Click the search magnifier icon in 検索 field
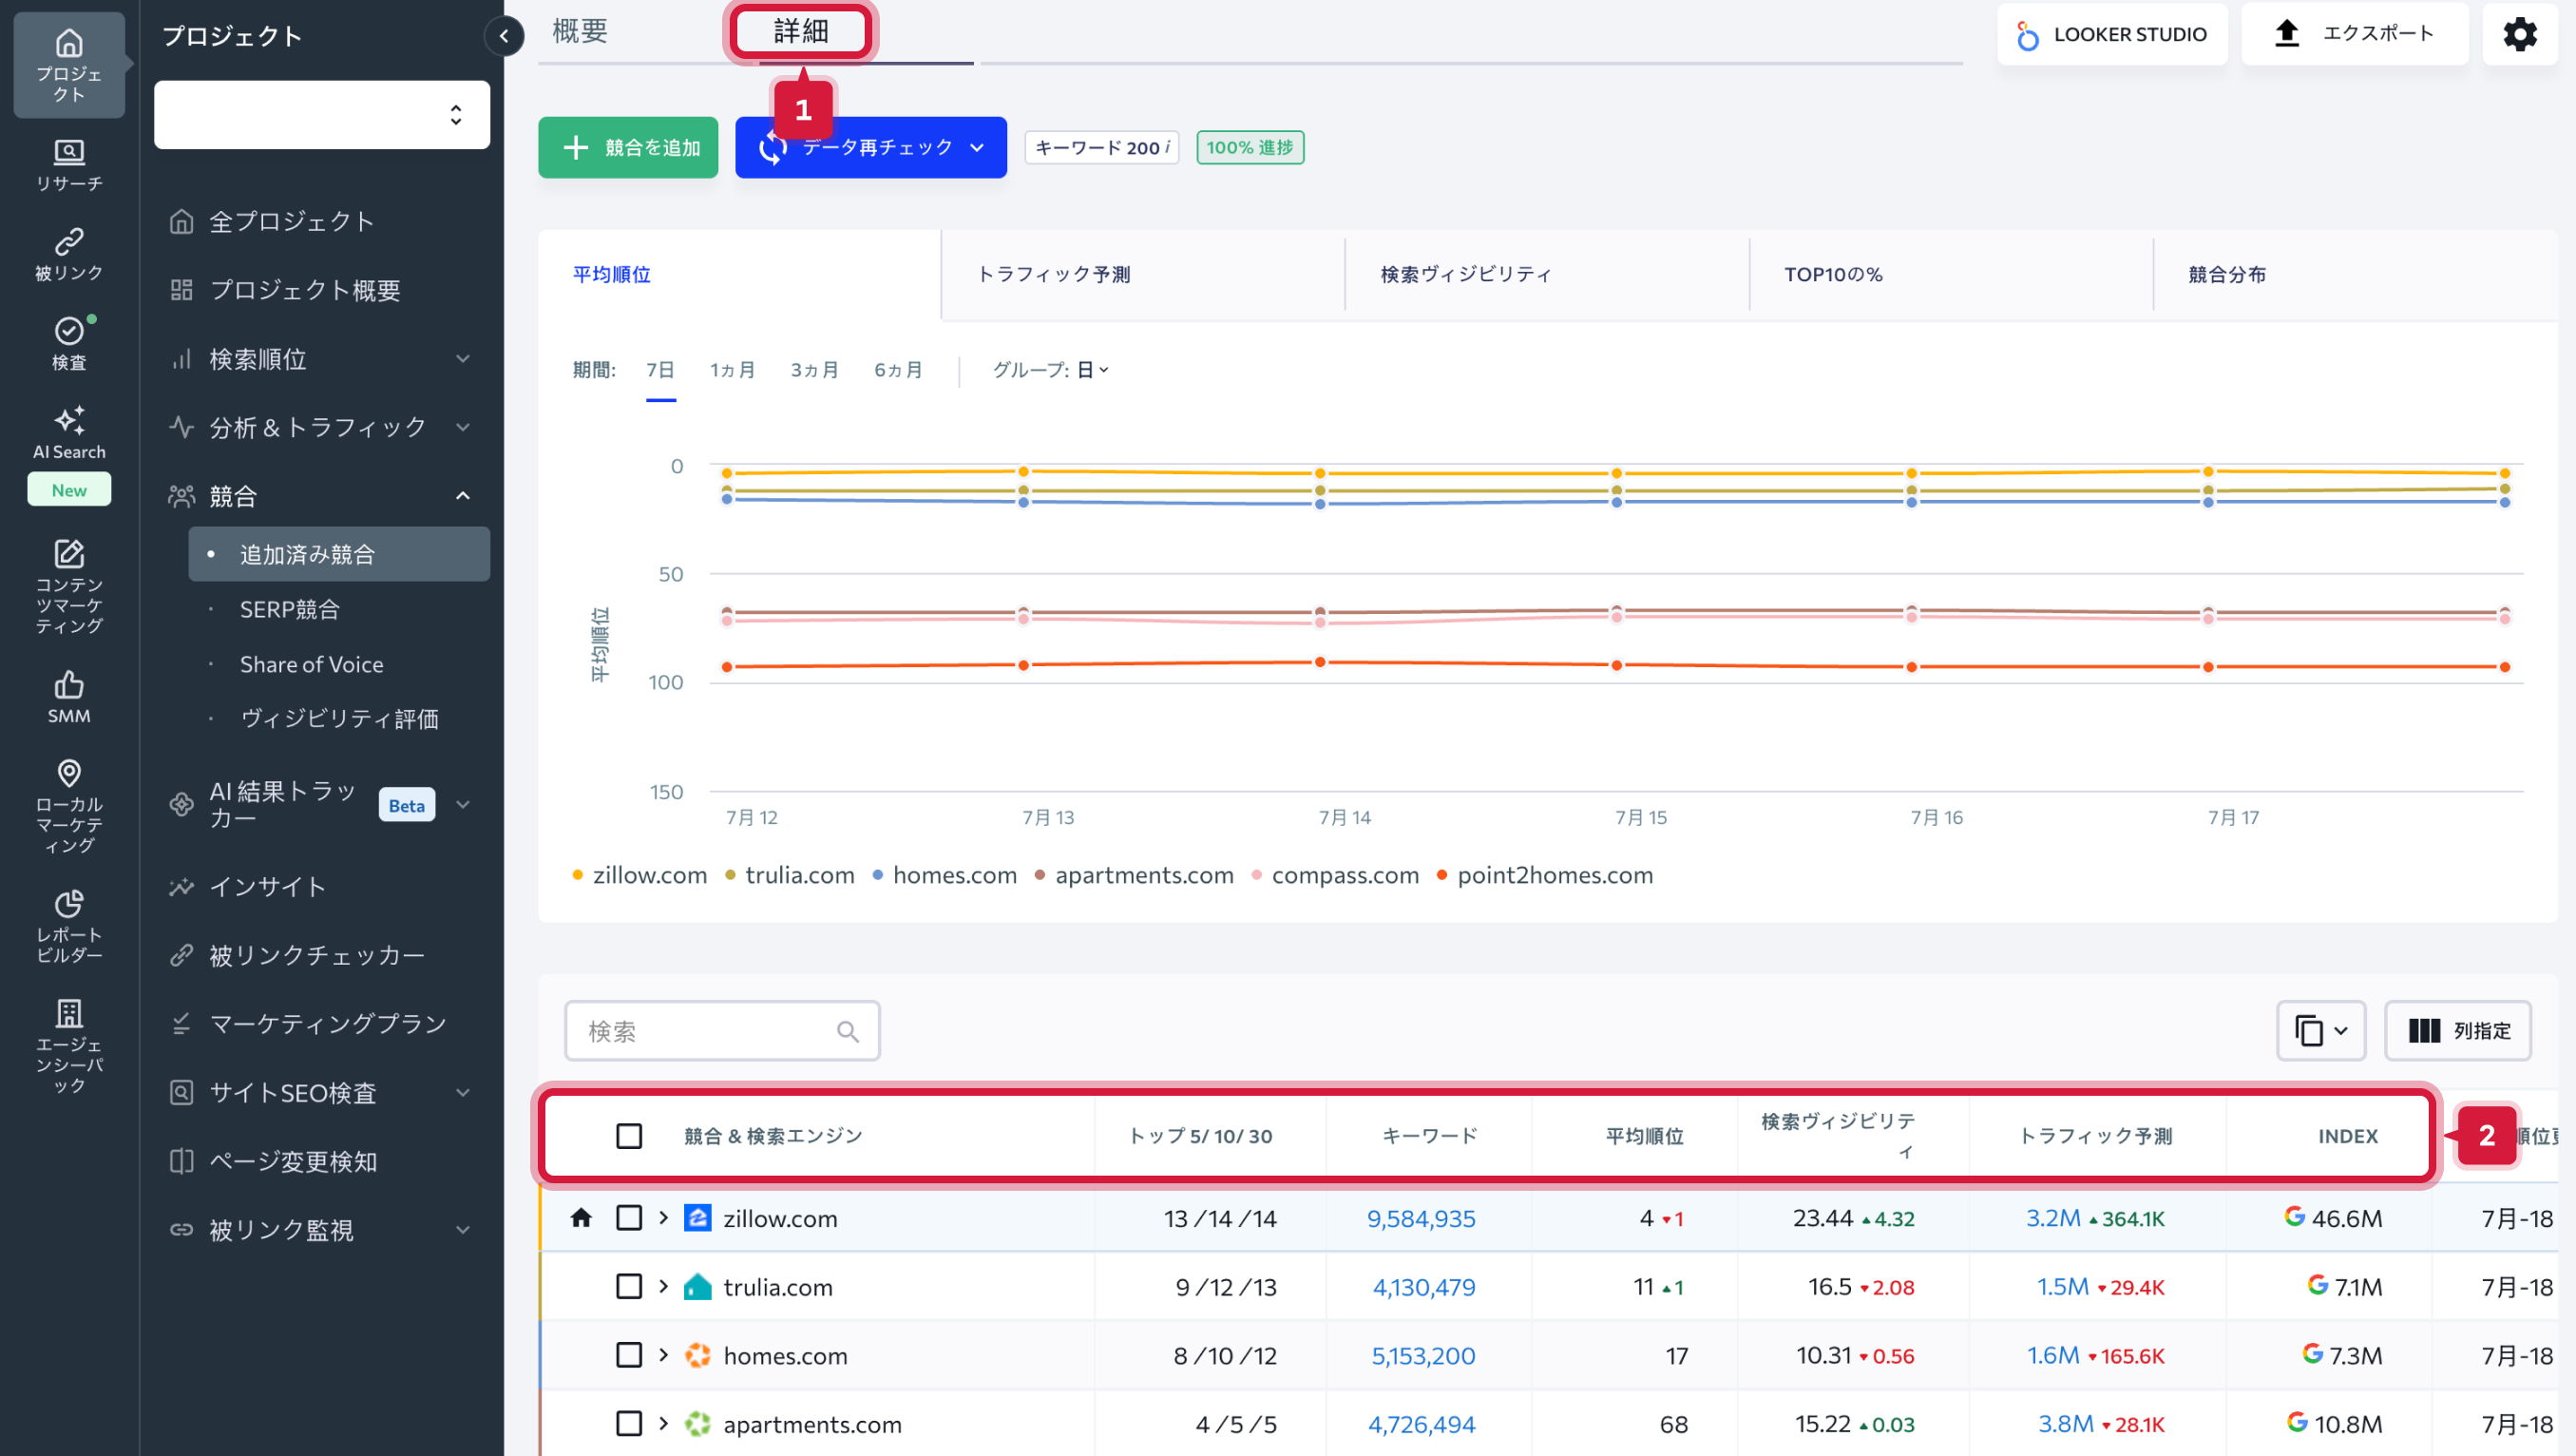2576x1456 pixels. [847, 1031]
